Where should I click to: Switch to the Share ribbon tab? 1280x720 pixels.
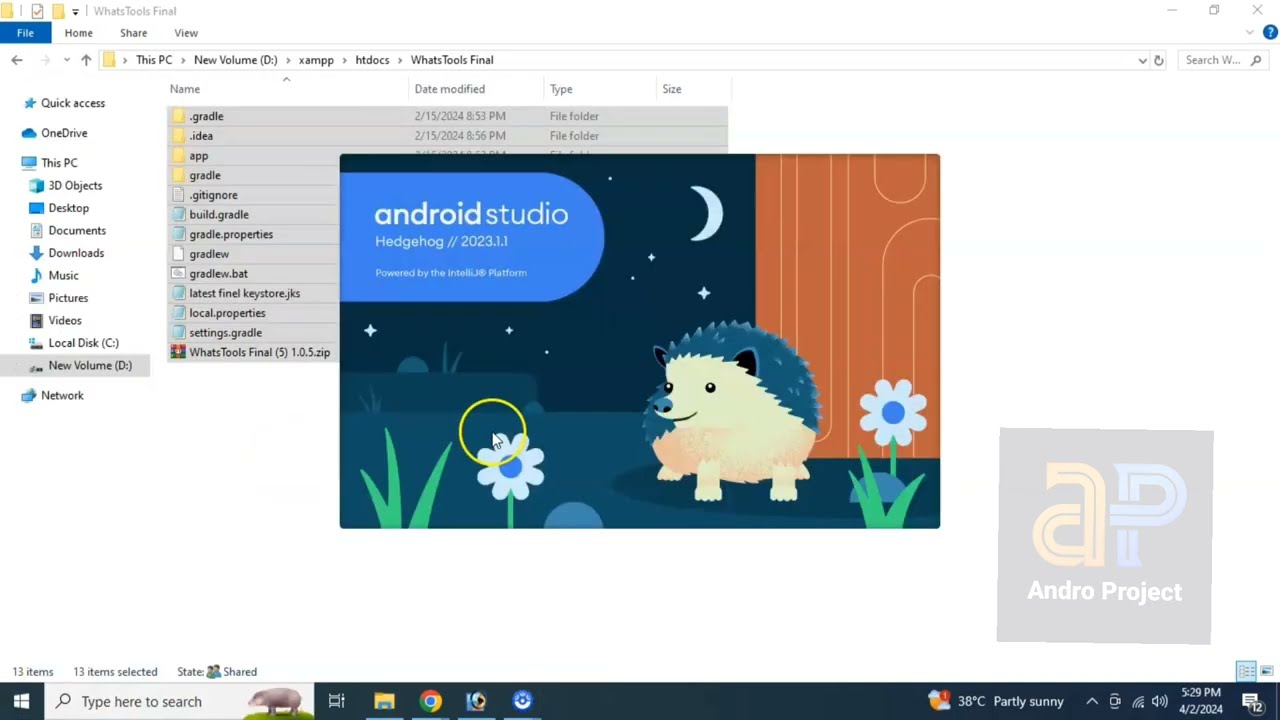[133, 33]
